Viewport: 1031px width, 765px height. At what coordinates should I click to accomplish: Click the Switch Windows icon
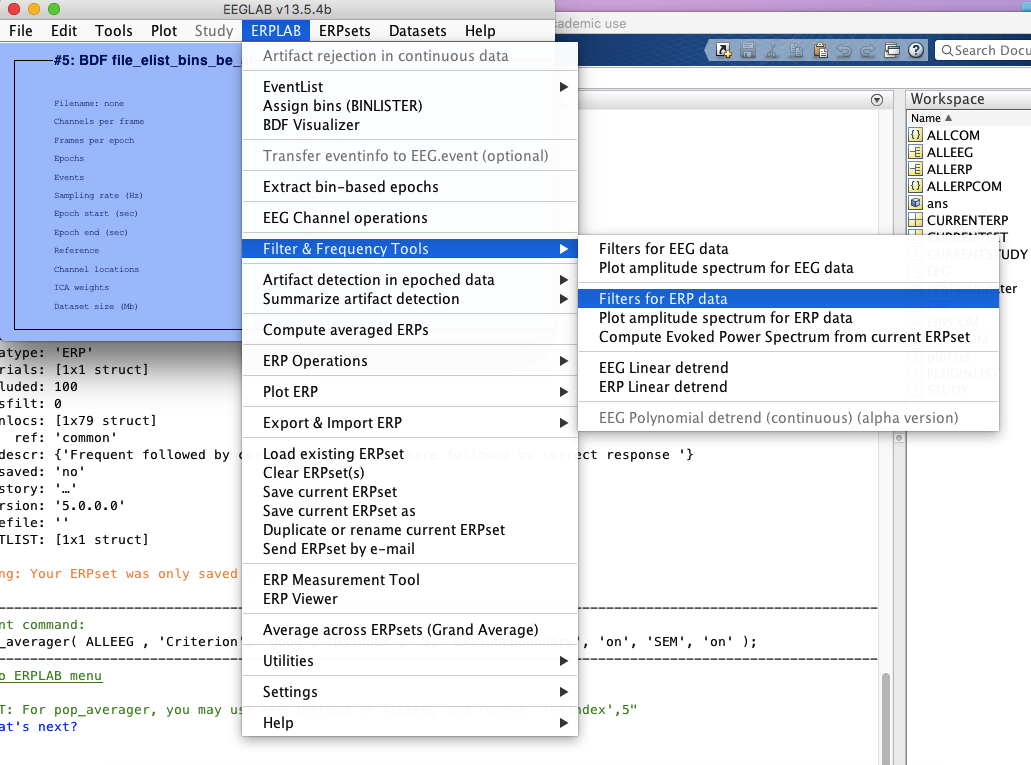[x=892, y=51]
